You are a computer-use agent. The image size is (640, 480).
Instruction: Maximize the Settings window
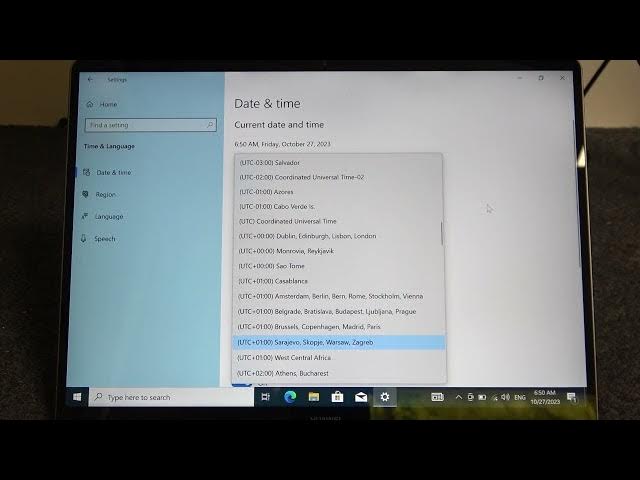click(x=541, y=78)
